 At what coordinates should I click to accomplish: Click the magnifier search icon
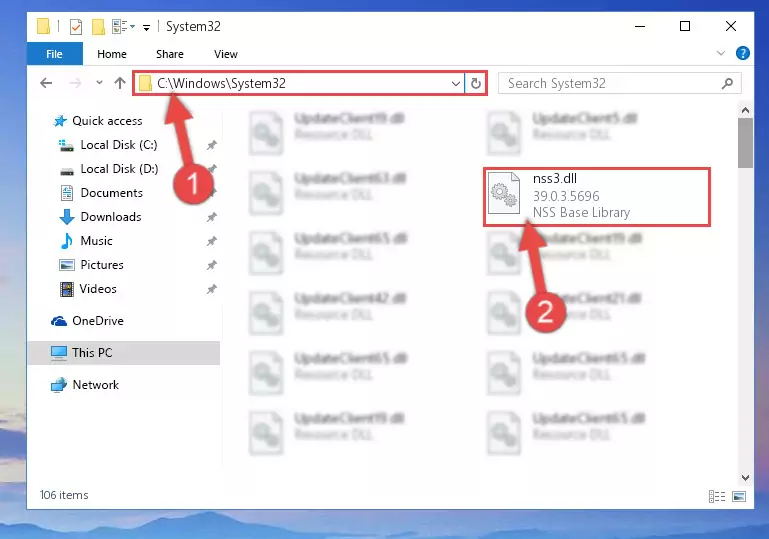727,83
